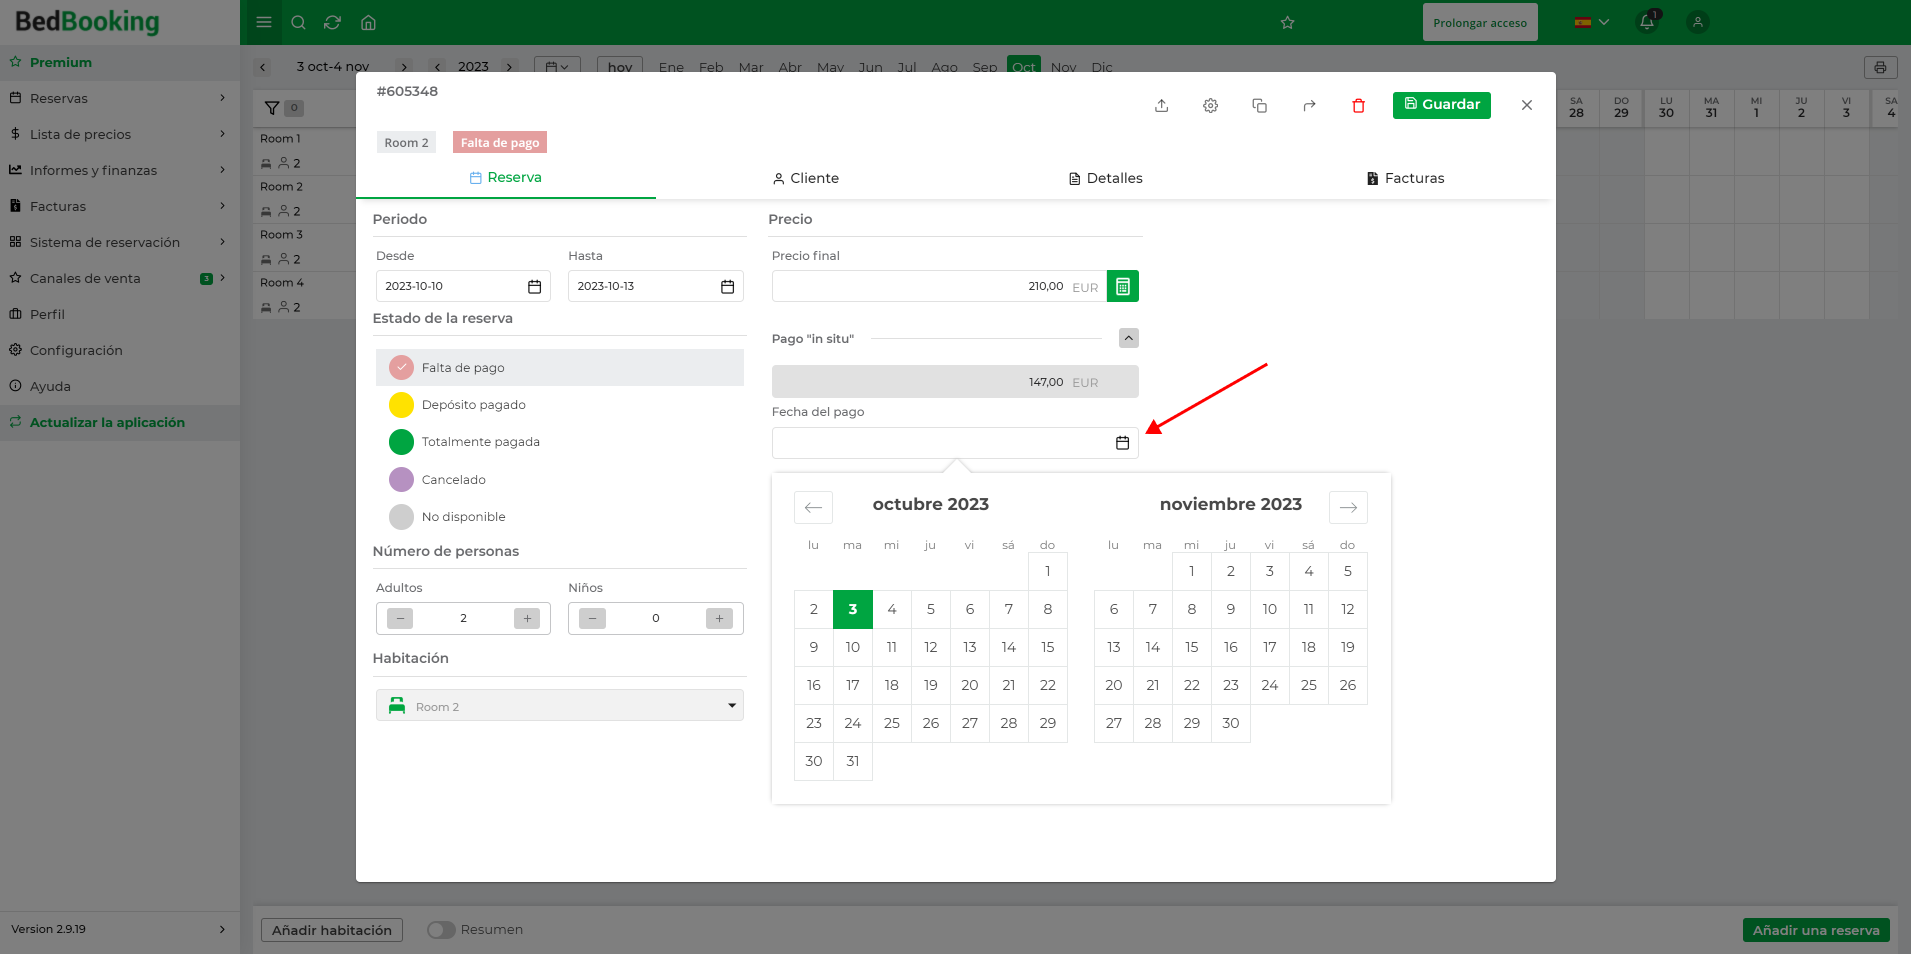Click Prolongar acceso button
The height and width of the screenshot is (954, 1911).
[1480, 22]
